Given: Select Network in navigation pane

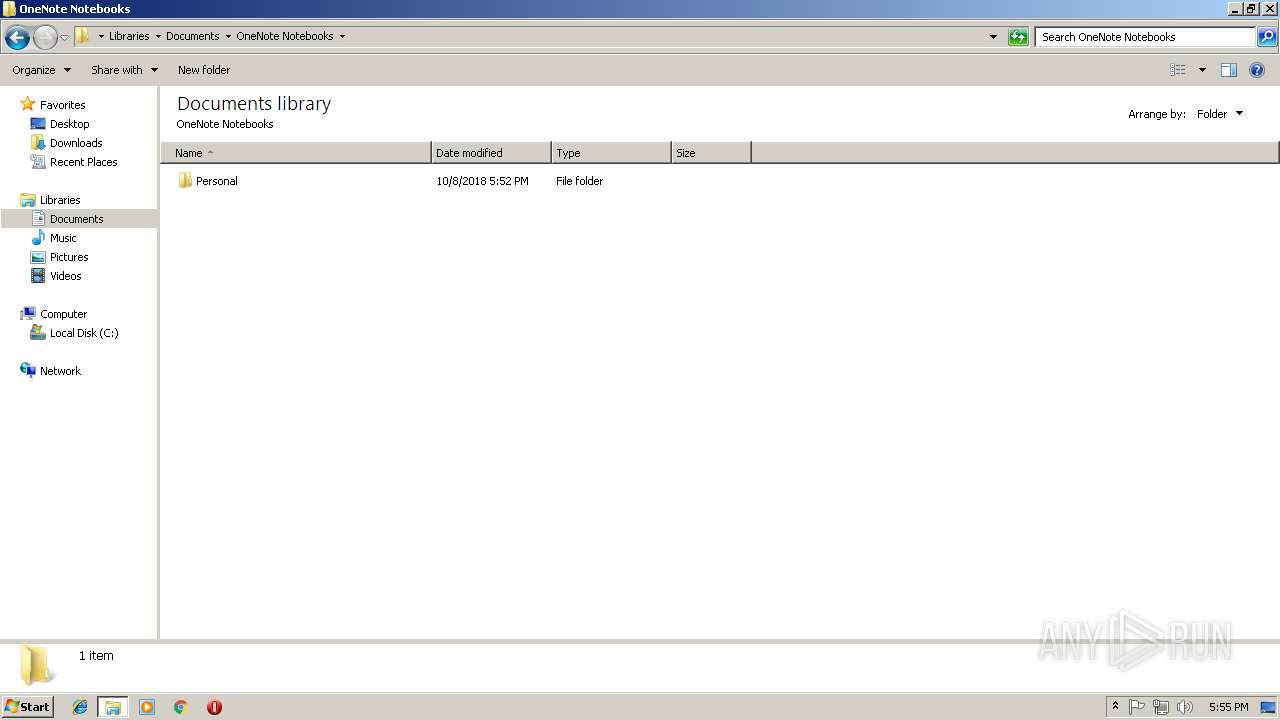Looking at the screenshot, I should pyautogui.click(x=60, y=371).
